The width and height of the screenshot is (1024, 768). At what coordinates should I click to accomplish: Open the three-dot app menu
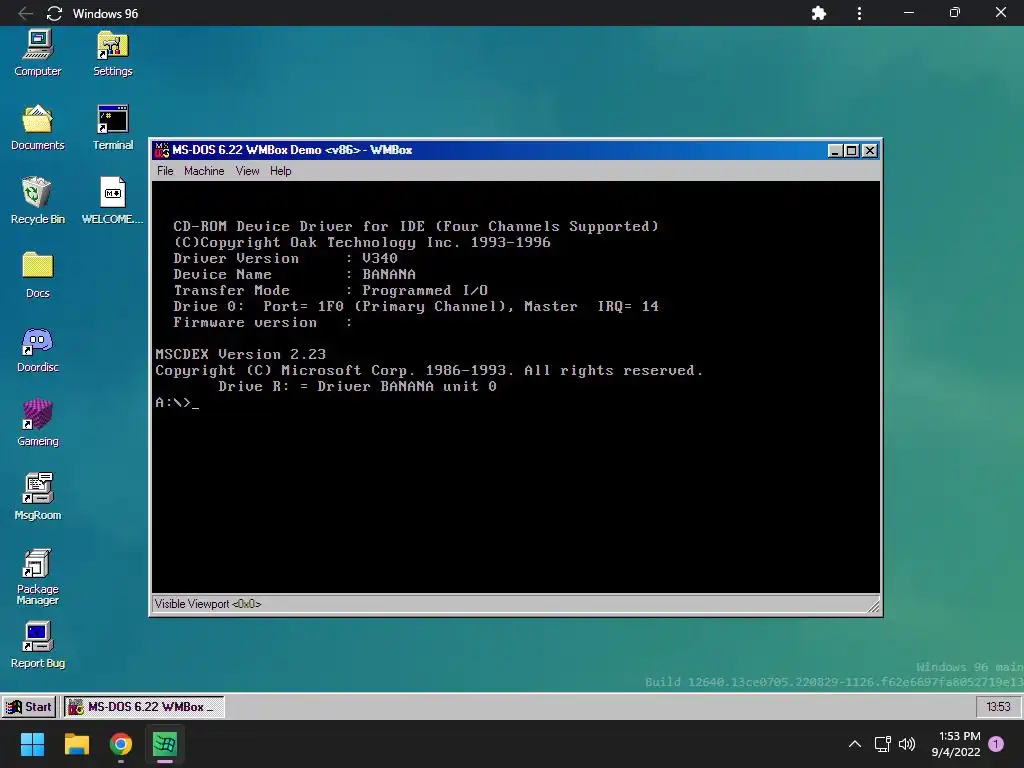tap(859, 13)
